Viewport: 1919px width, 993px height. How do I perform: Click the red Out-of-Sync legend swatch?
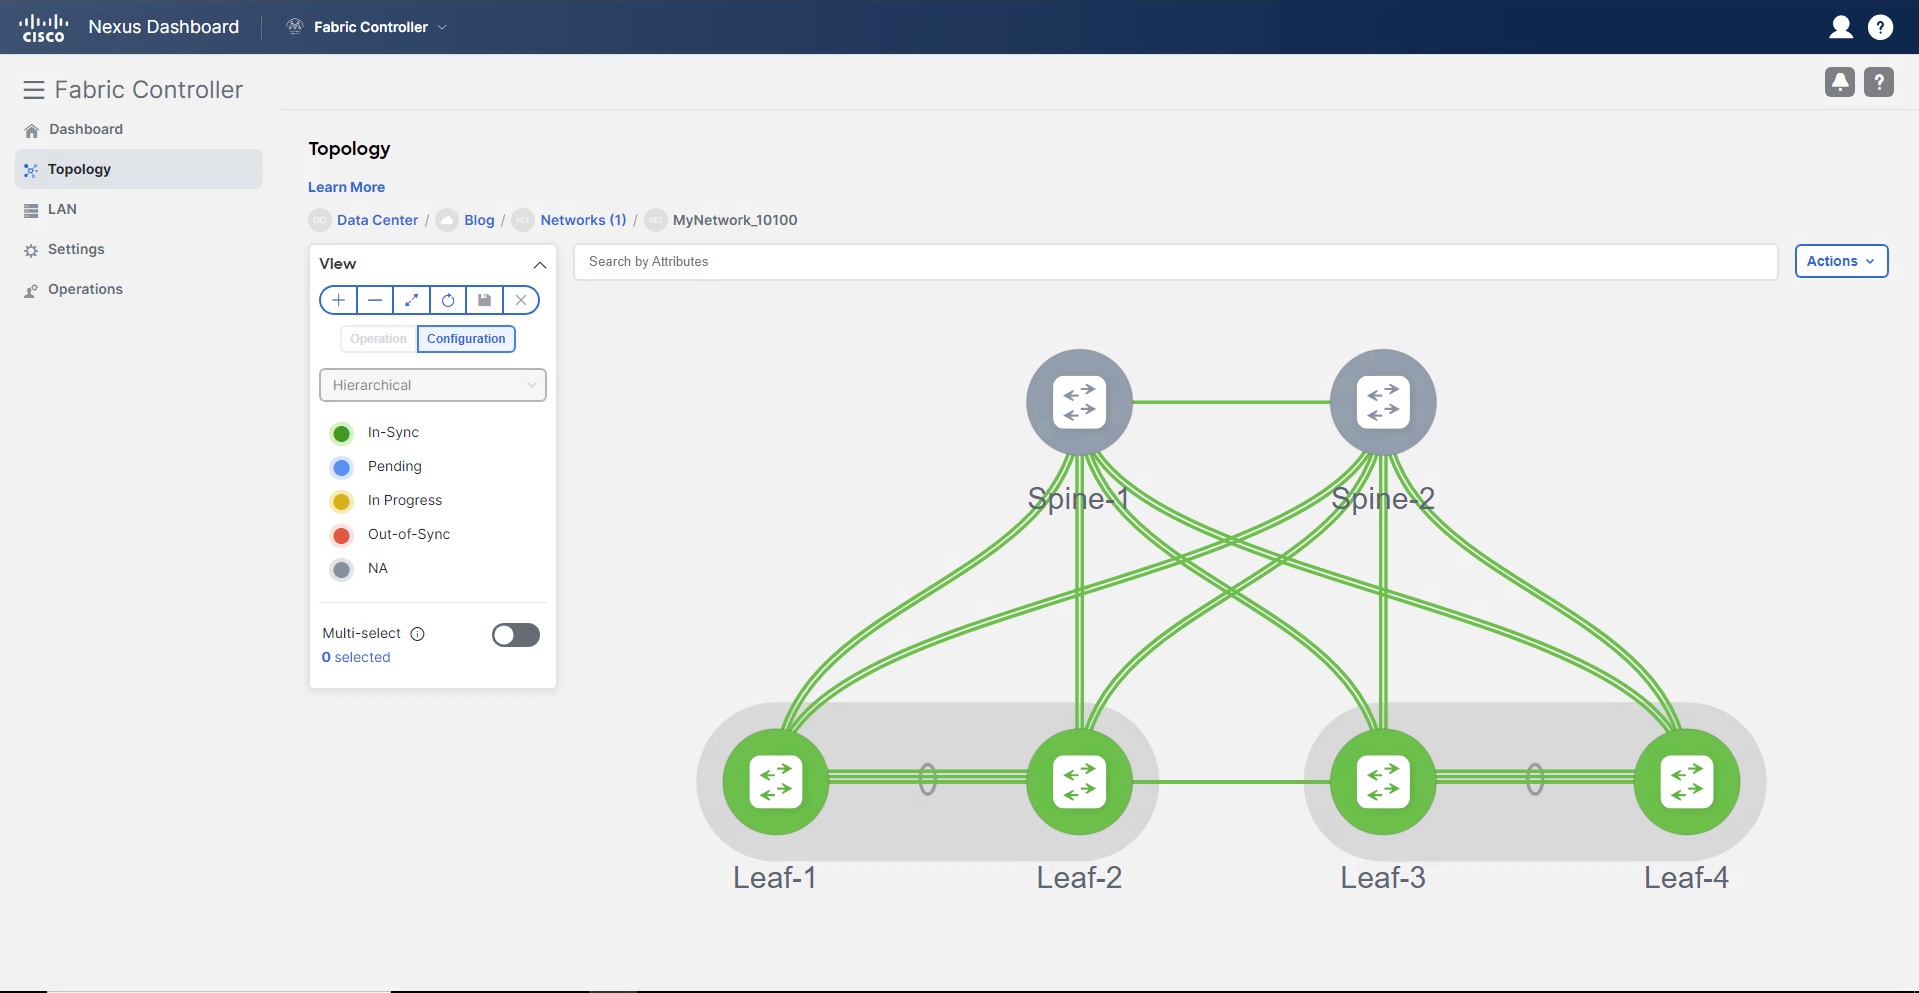[x=342, y=535]
